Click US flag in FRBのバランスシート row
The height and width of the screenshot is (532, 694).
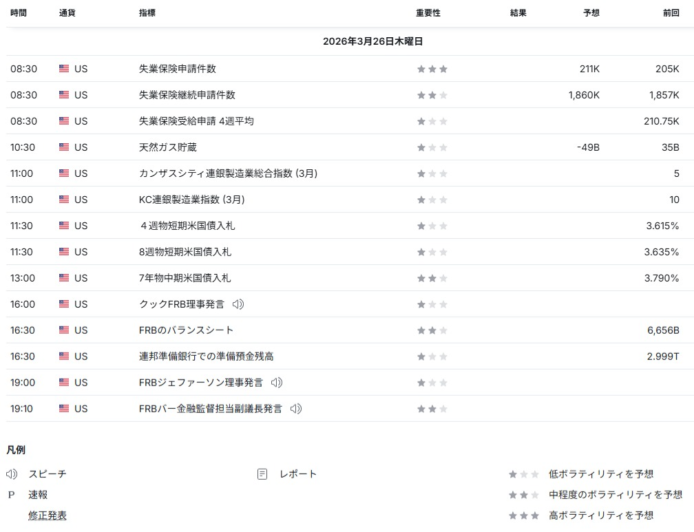pos(64,330)
